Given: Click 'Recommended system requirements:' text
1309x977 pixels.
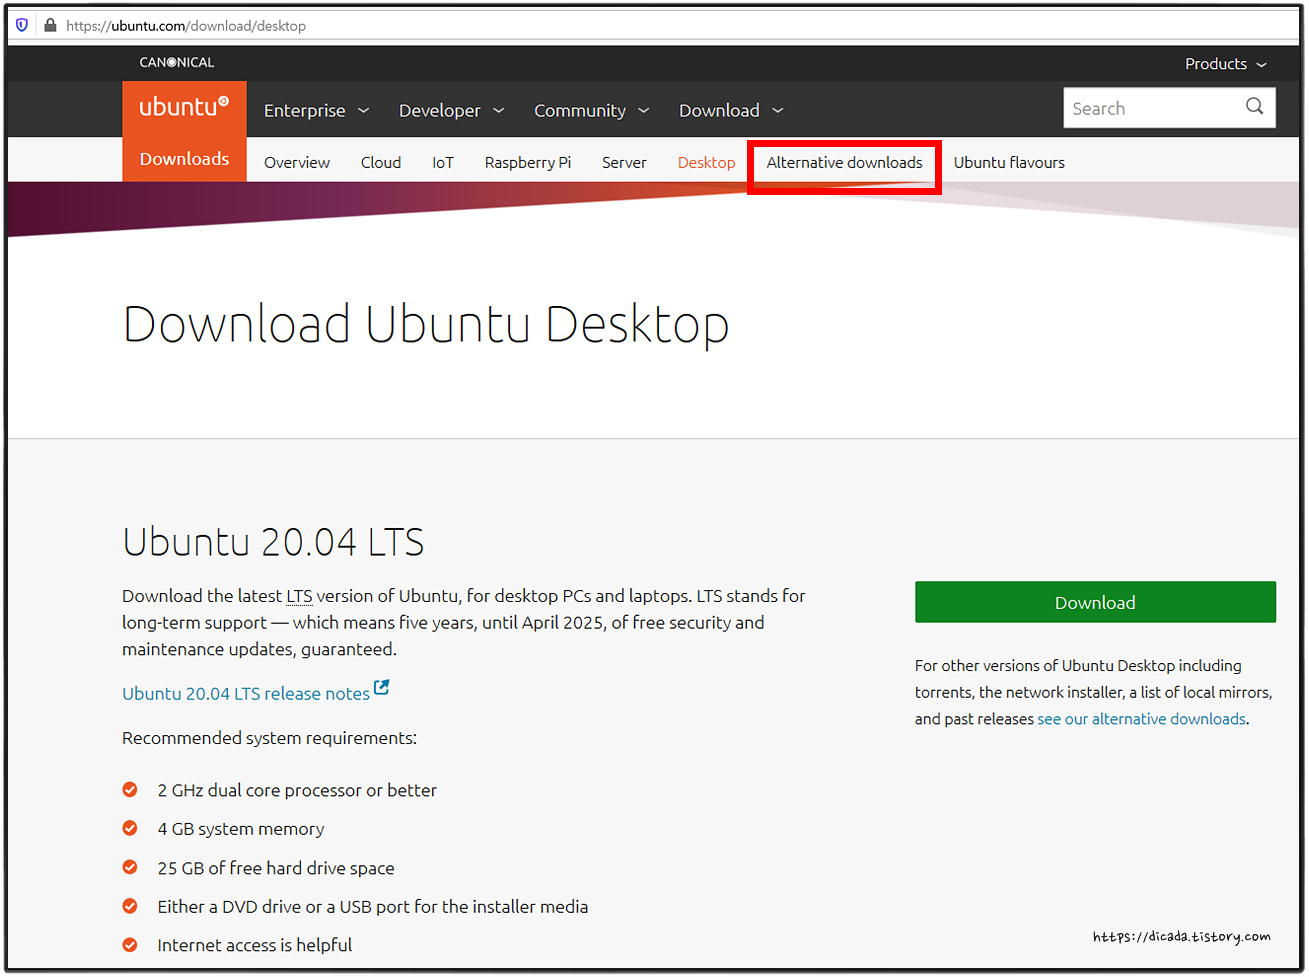Looking at the screenshot, I should (x=269, y=738).
